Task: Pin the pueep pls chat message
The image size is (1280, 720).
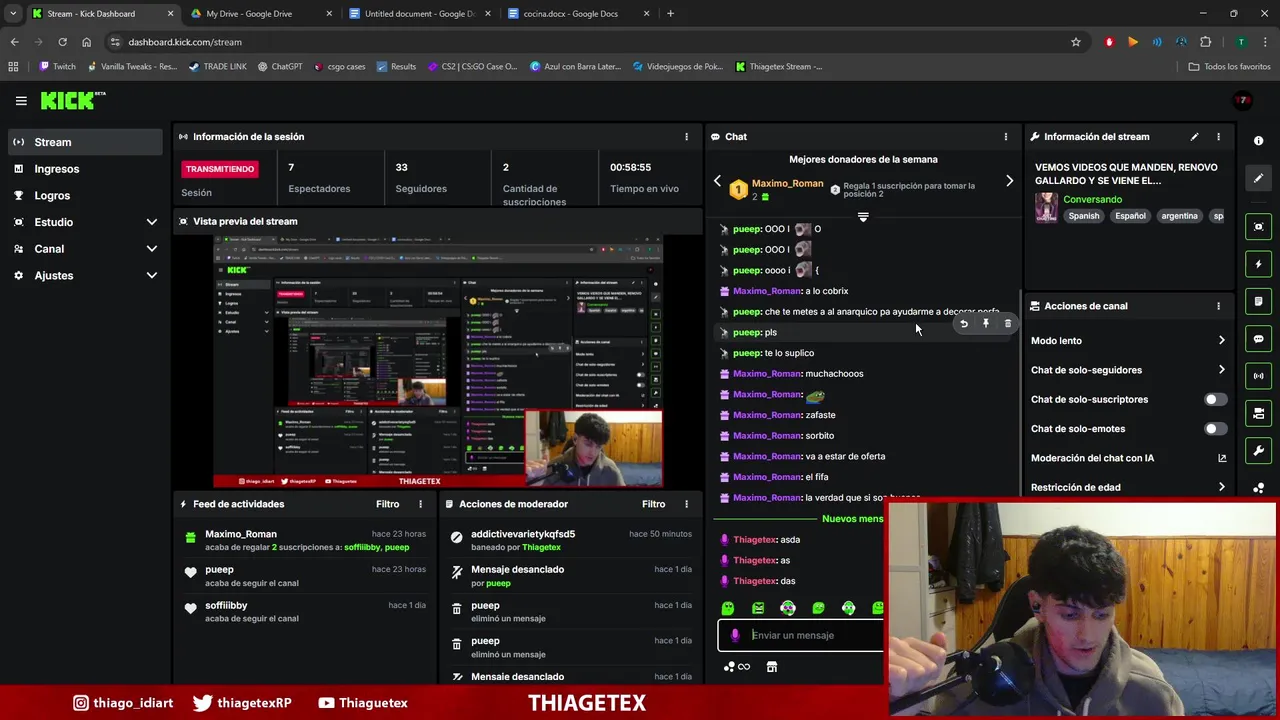Action: [x=986, y=324]
